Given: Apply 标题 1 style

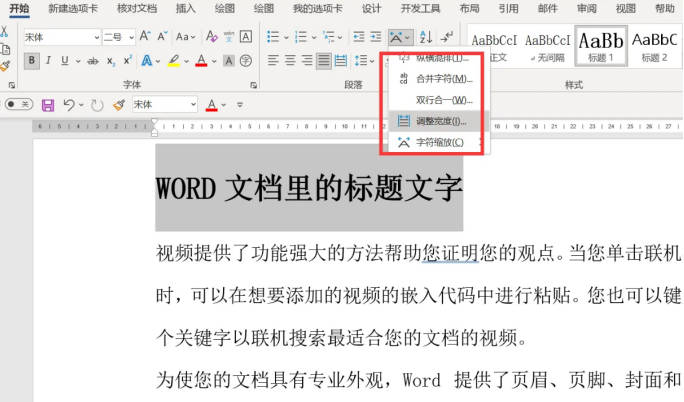Looking at the screenshot, I should point(601,46).
